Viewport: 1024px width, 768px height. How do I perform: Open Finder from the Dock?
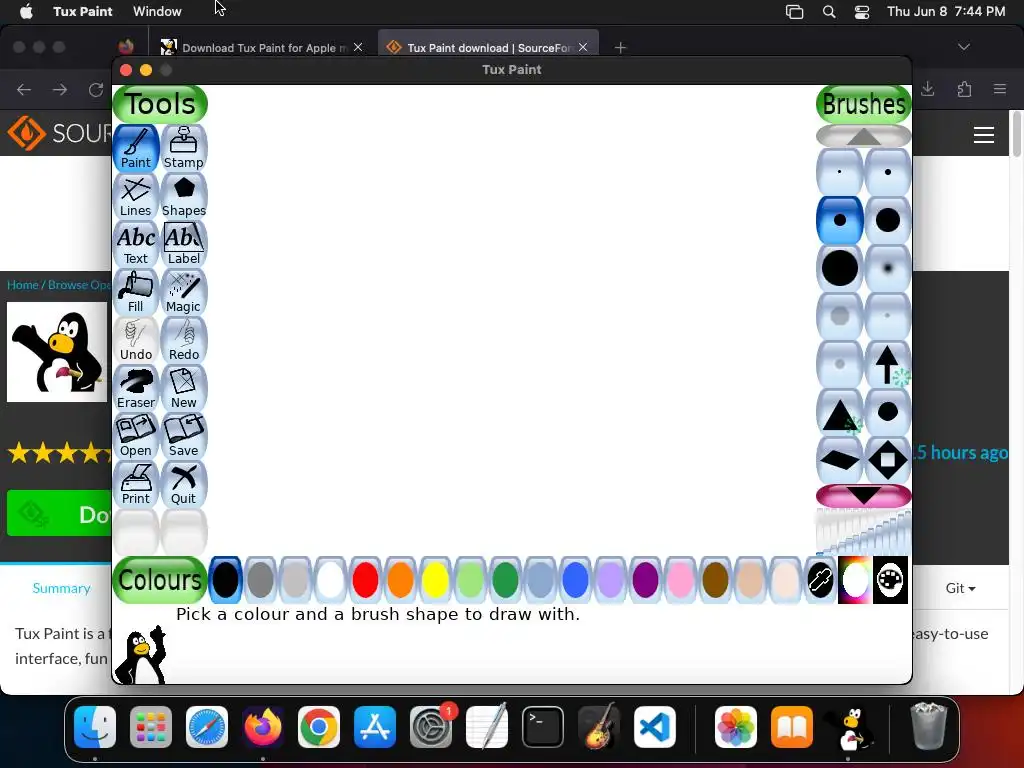95,727
